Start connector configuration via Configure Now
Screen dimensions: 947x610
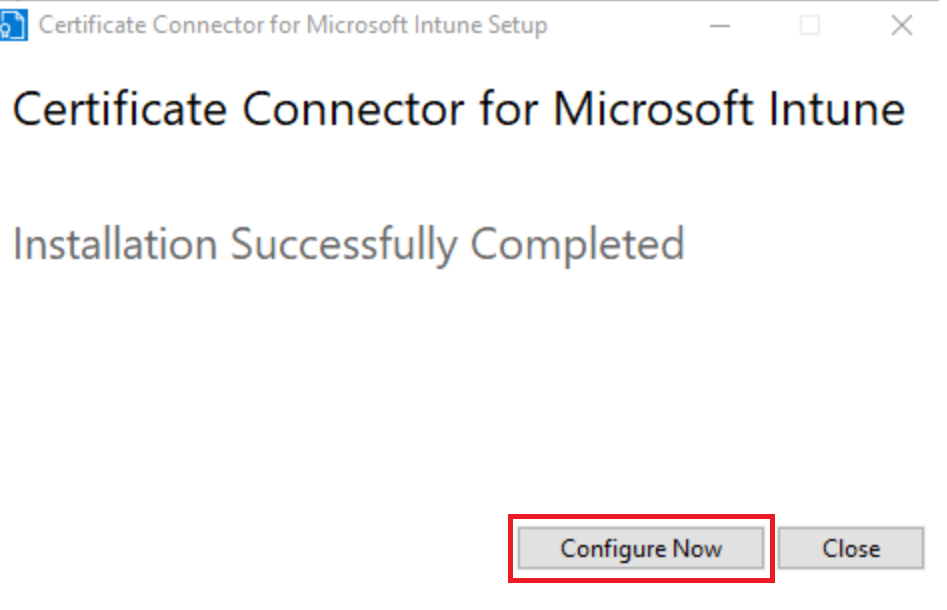pos(641,548)
